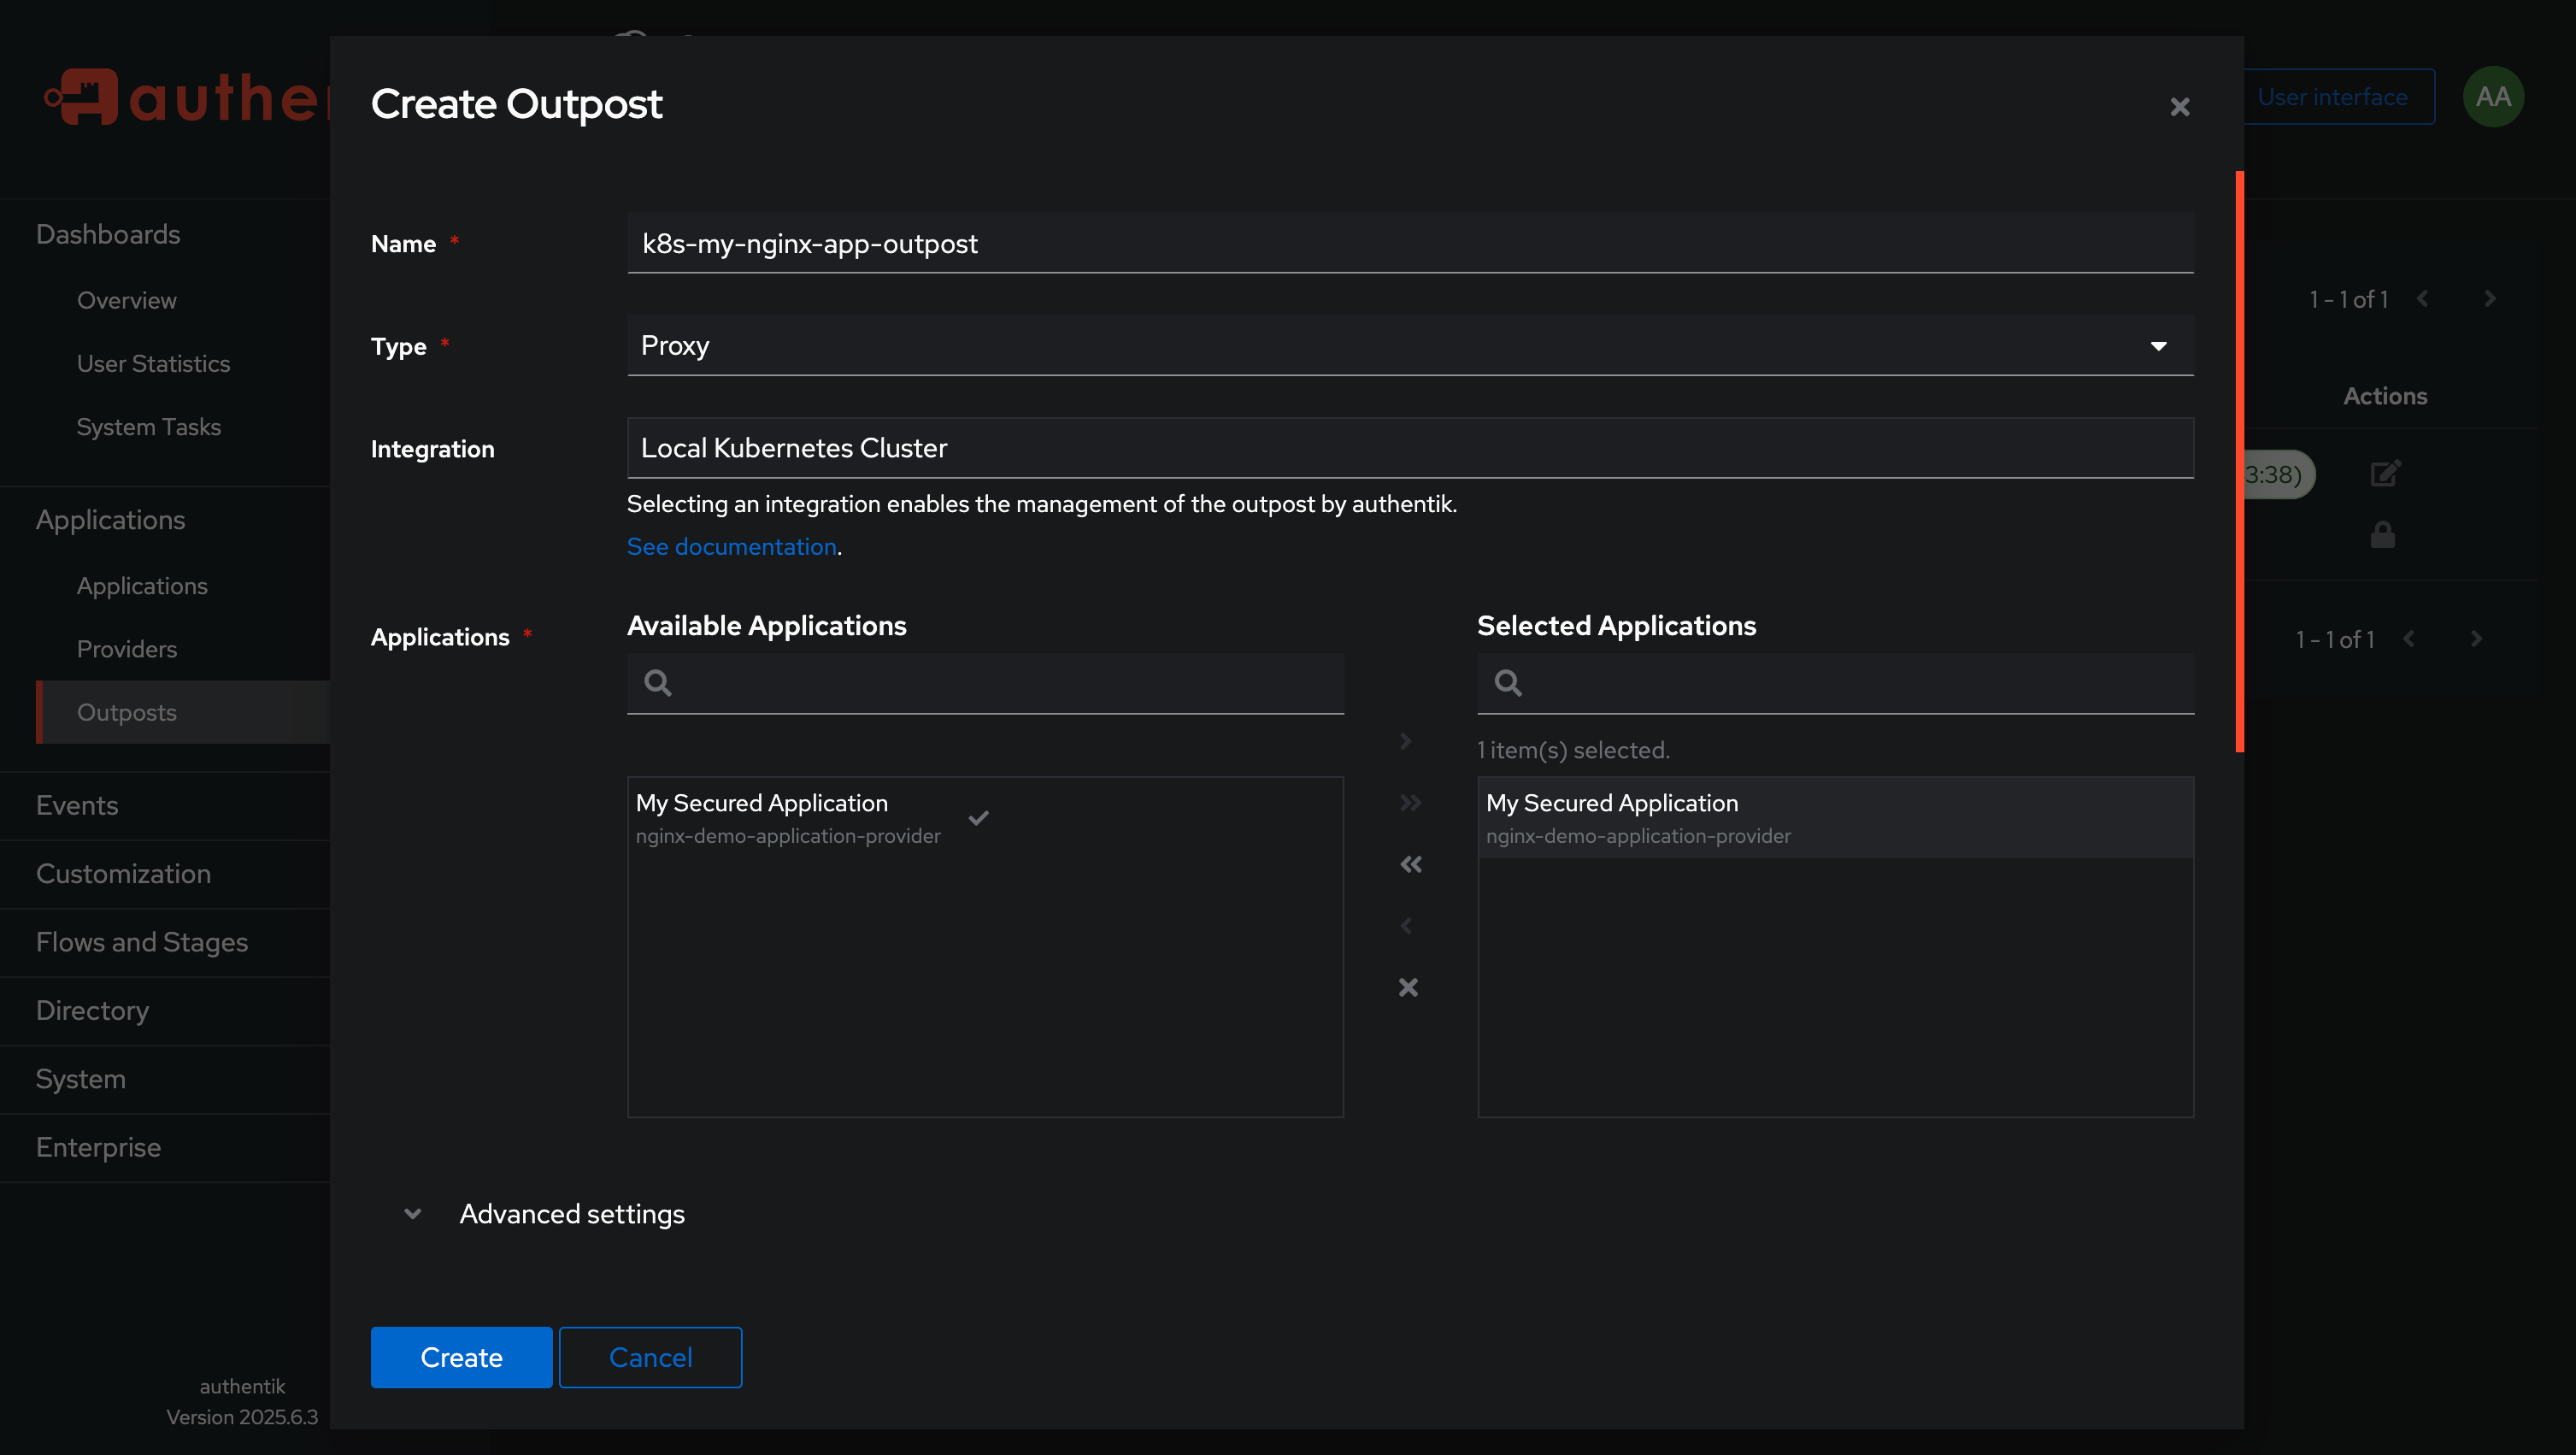Image resolution: width=2576 pixels, height=1455 pixels.
Task: Clear selections with the X transfer icon
Action: (x=1408, y=987)
